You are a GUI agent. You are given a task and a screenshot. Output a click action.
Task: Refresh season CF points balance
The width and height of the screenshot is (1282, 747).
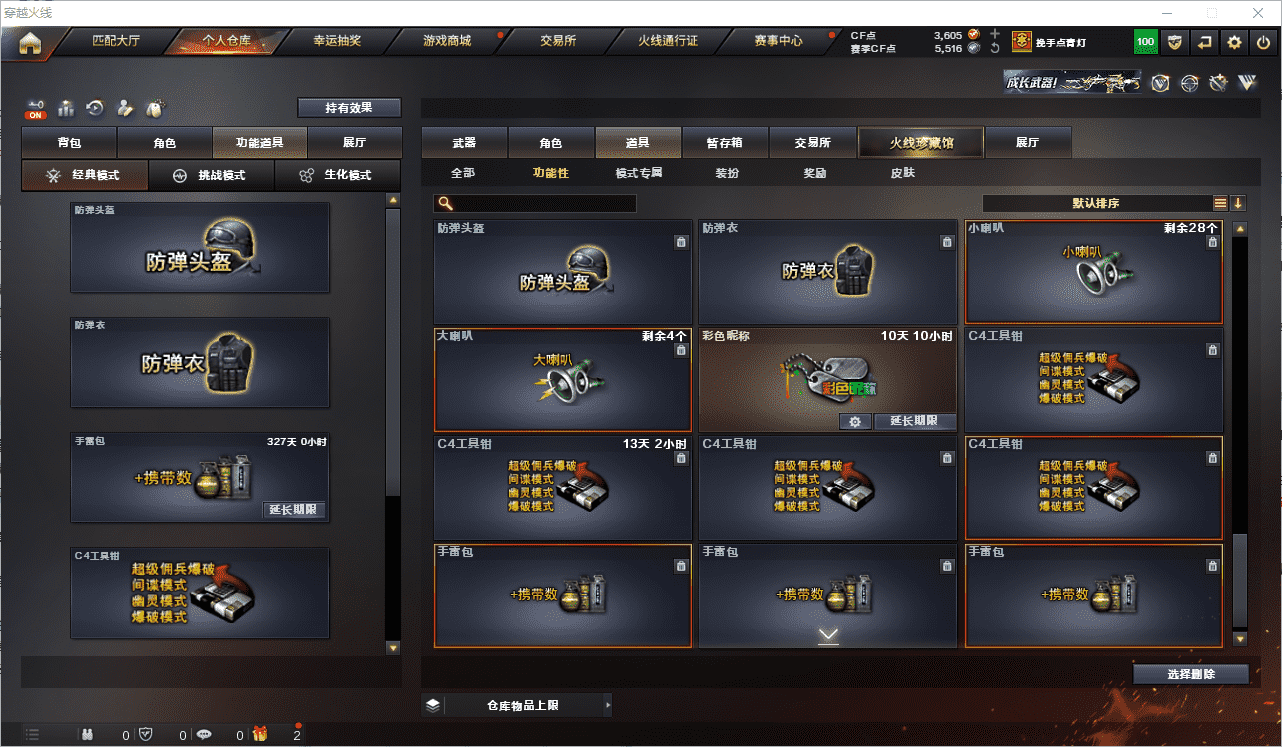click(994, 48)
